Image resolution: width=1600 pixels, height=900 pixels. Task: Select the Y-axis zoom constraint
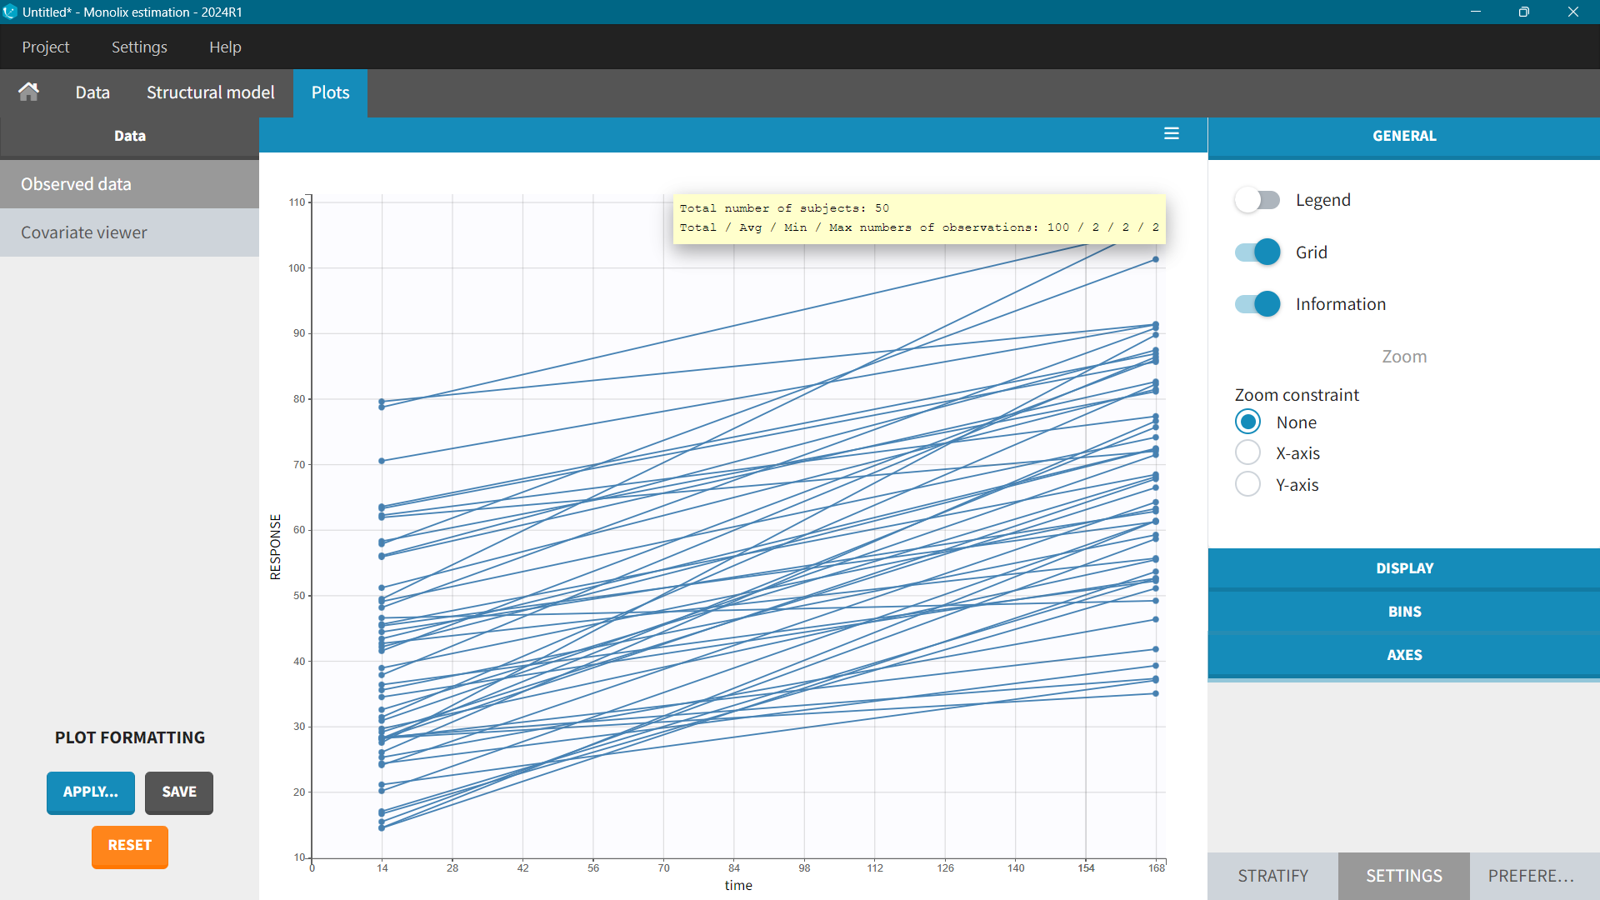1248,484
